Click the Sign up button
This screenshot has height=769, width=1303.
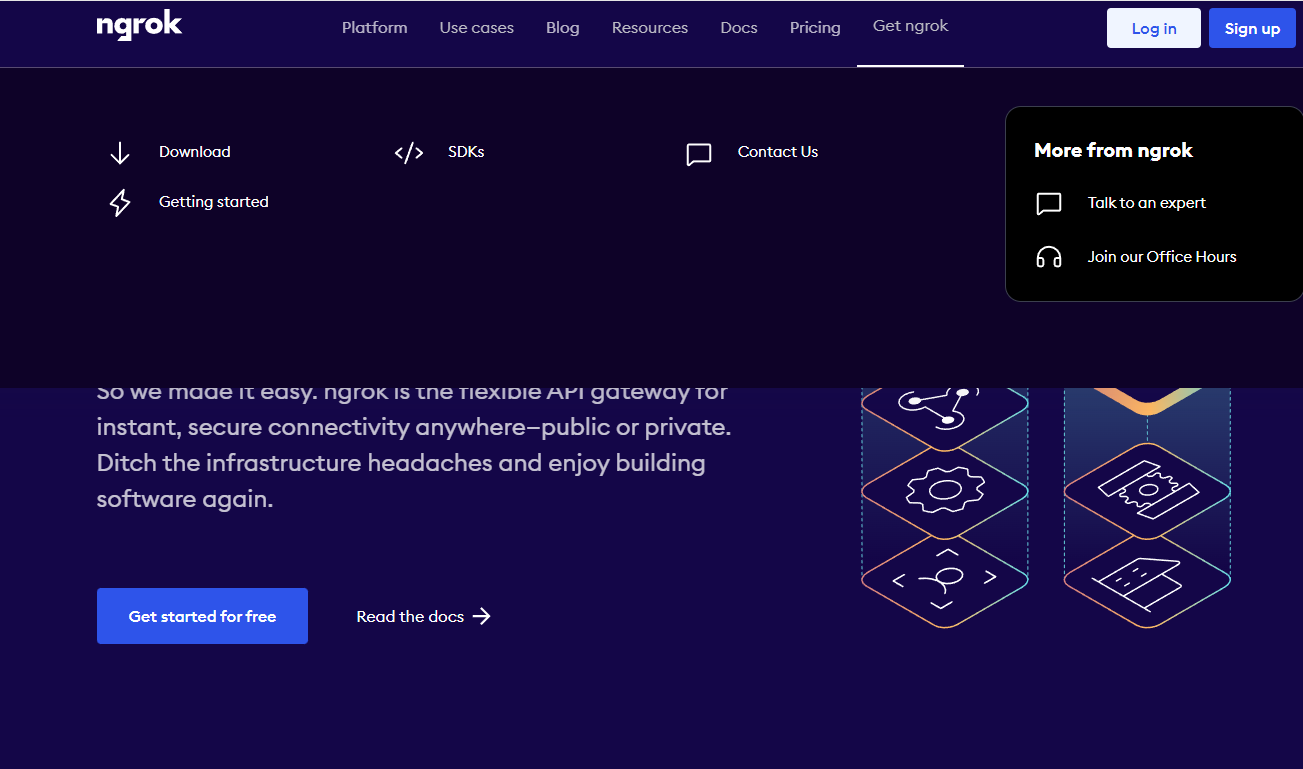coord(1252,28)
